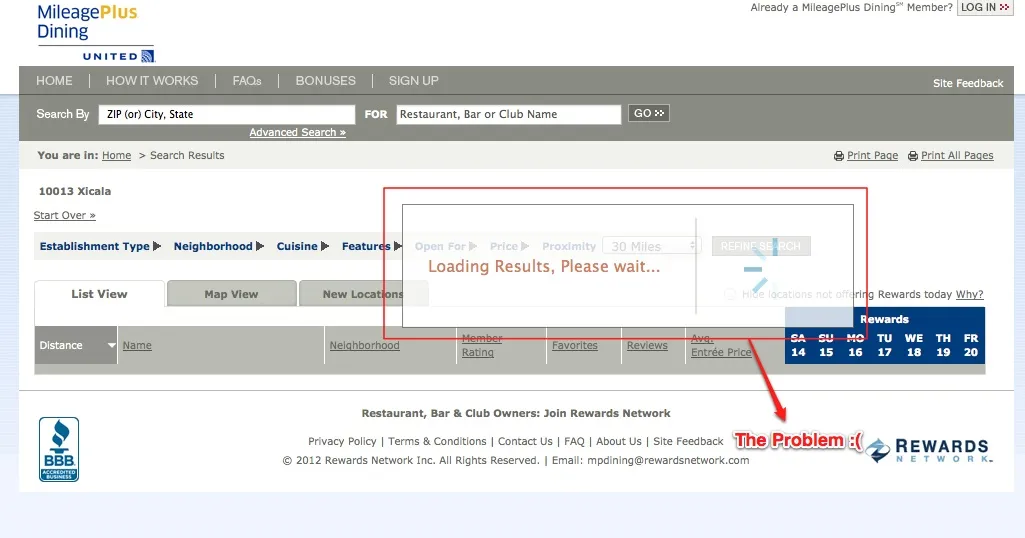Expand the Price filter
1025x538 pixels.
pyautogui.click(x=509, y=246)
